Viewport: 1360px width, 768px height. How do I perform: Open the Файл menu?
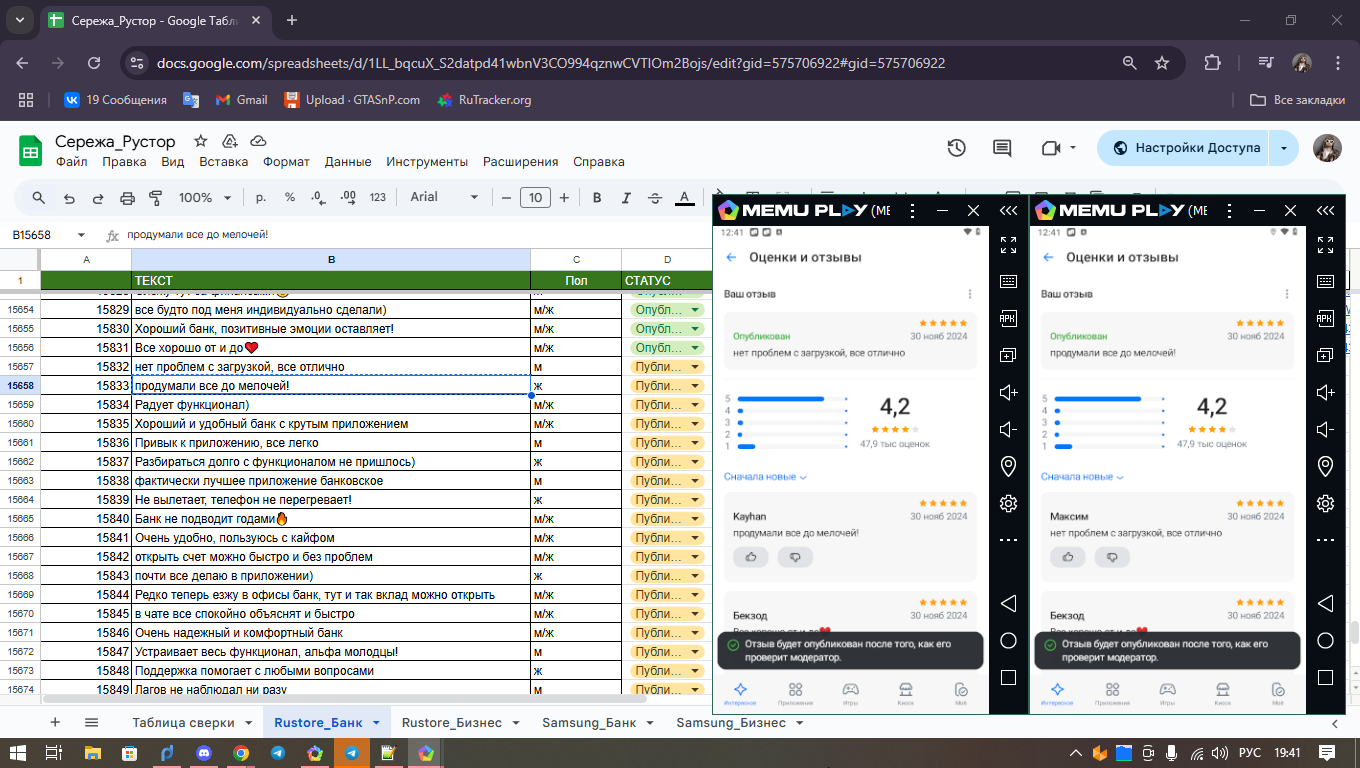point(71,161)
